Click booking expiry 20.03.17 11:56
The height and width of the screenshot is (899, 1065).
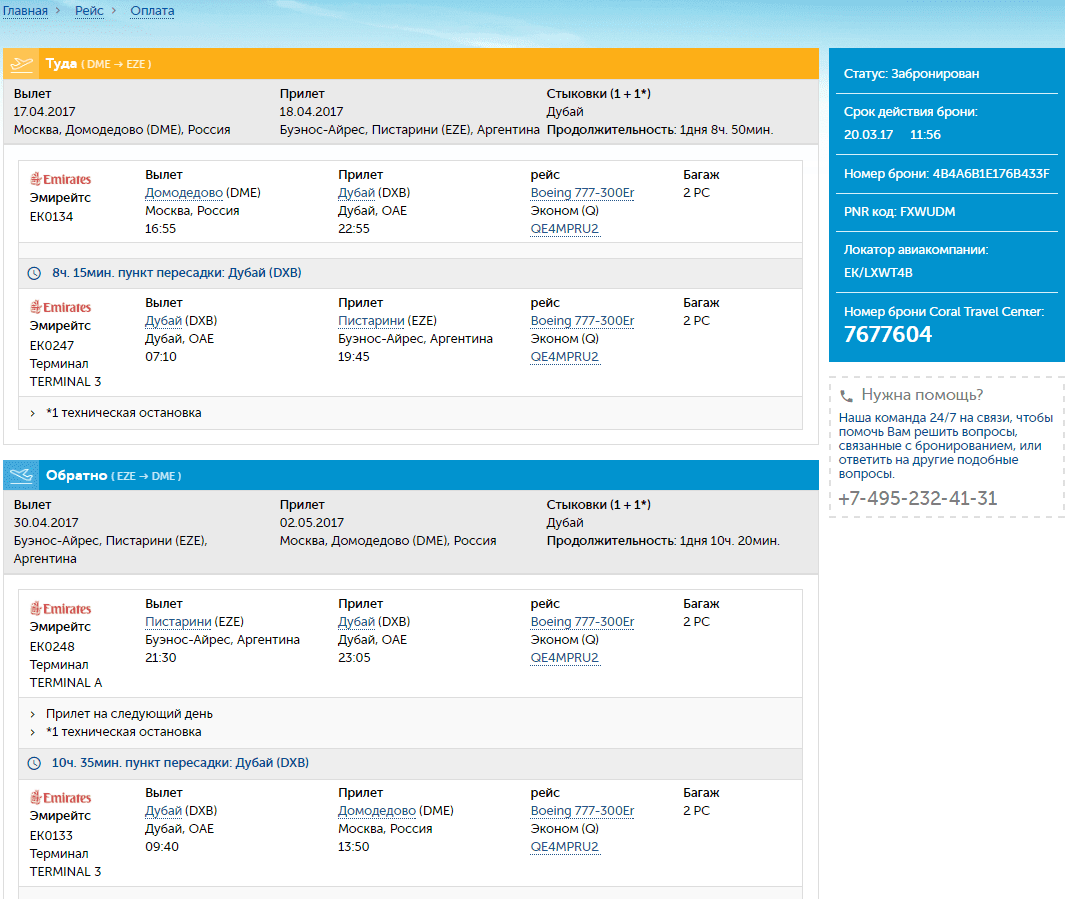tap(892, 134)
